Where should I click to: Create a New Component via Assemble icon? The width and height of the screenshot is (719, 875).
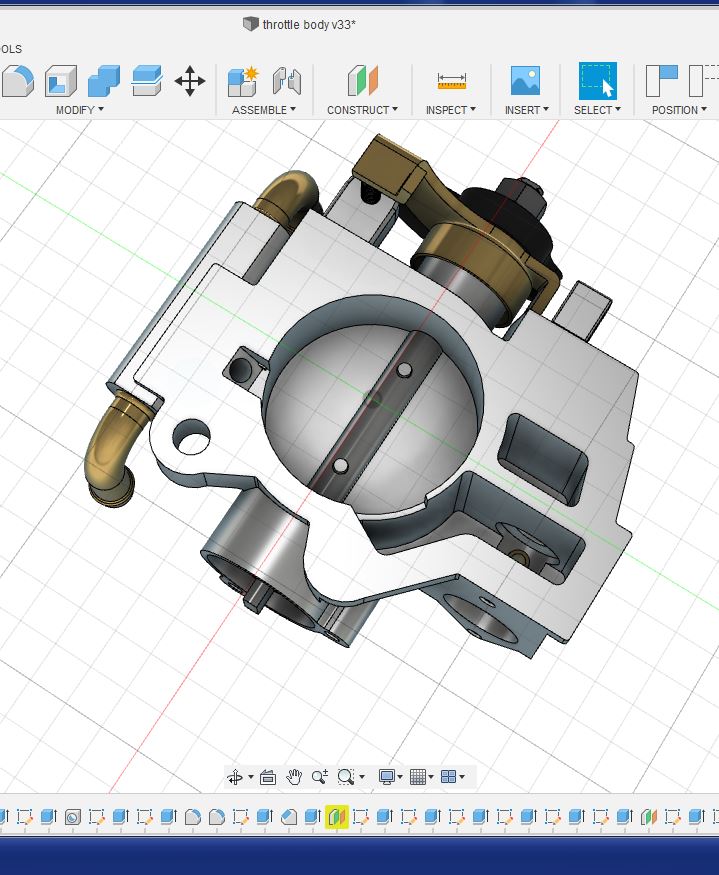point(243,81)
